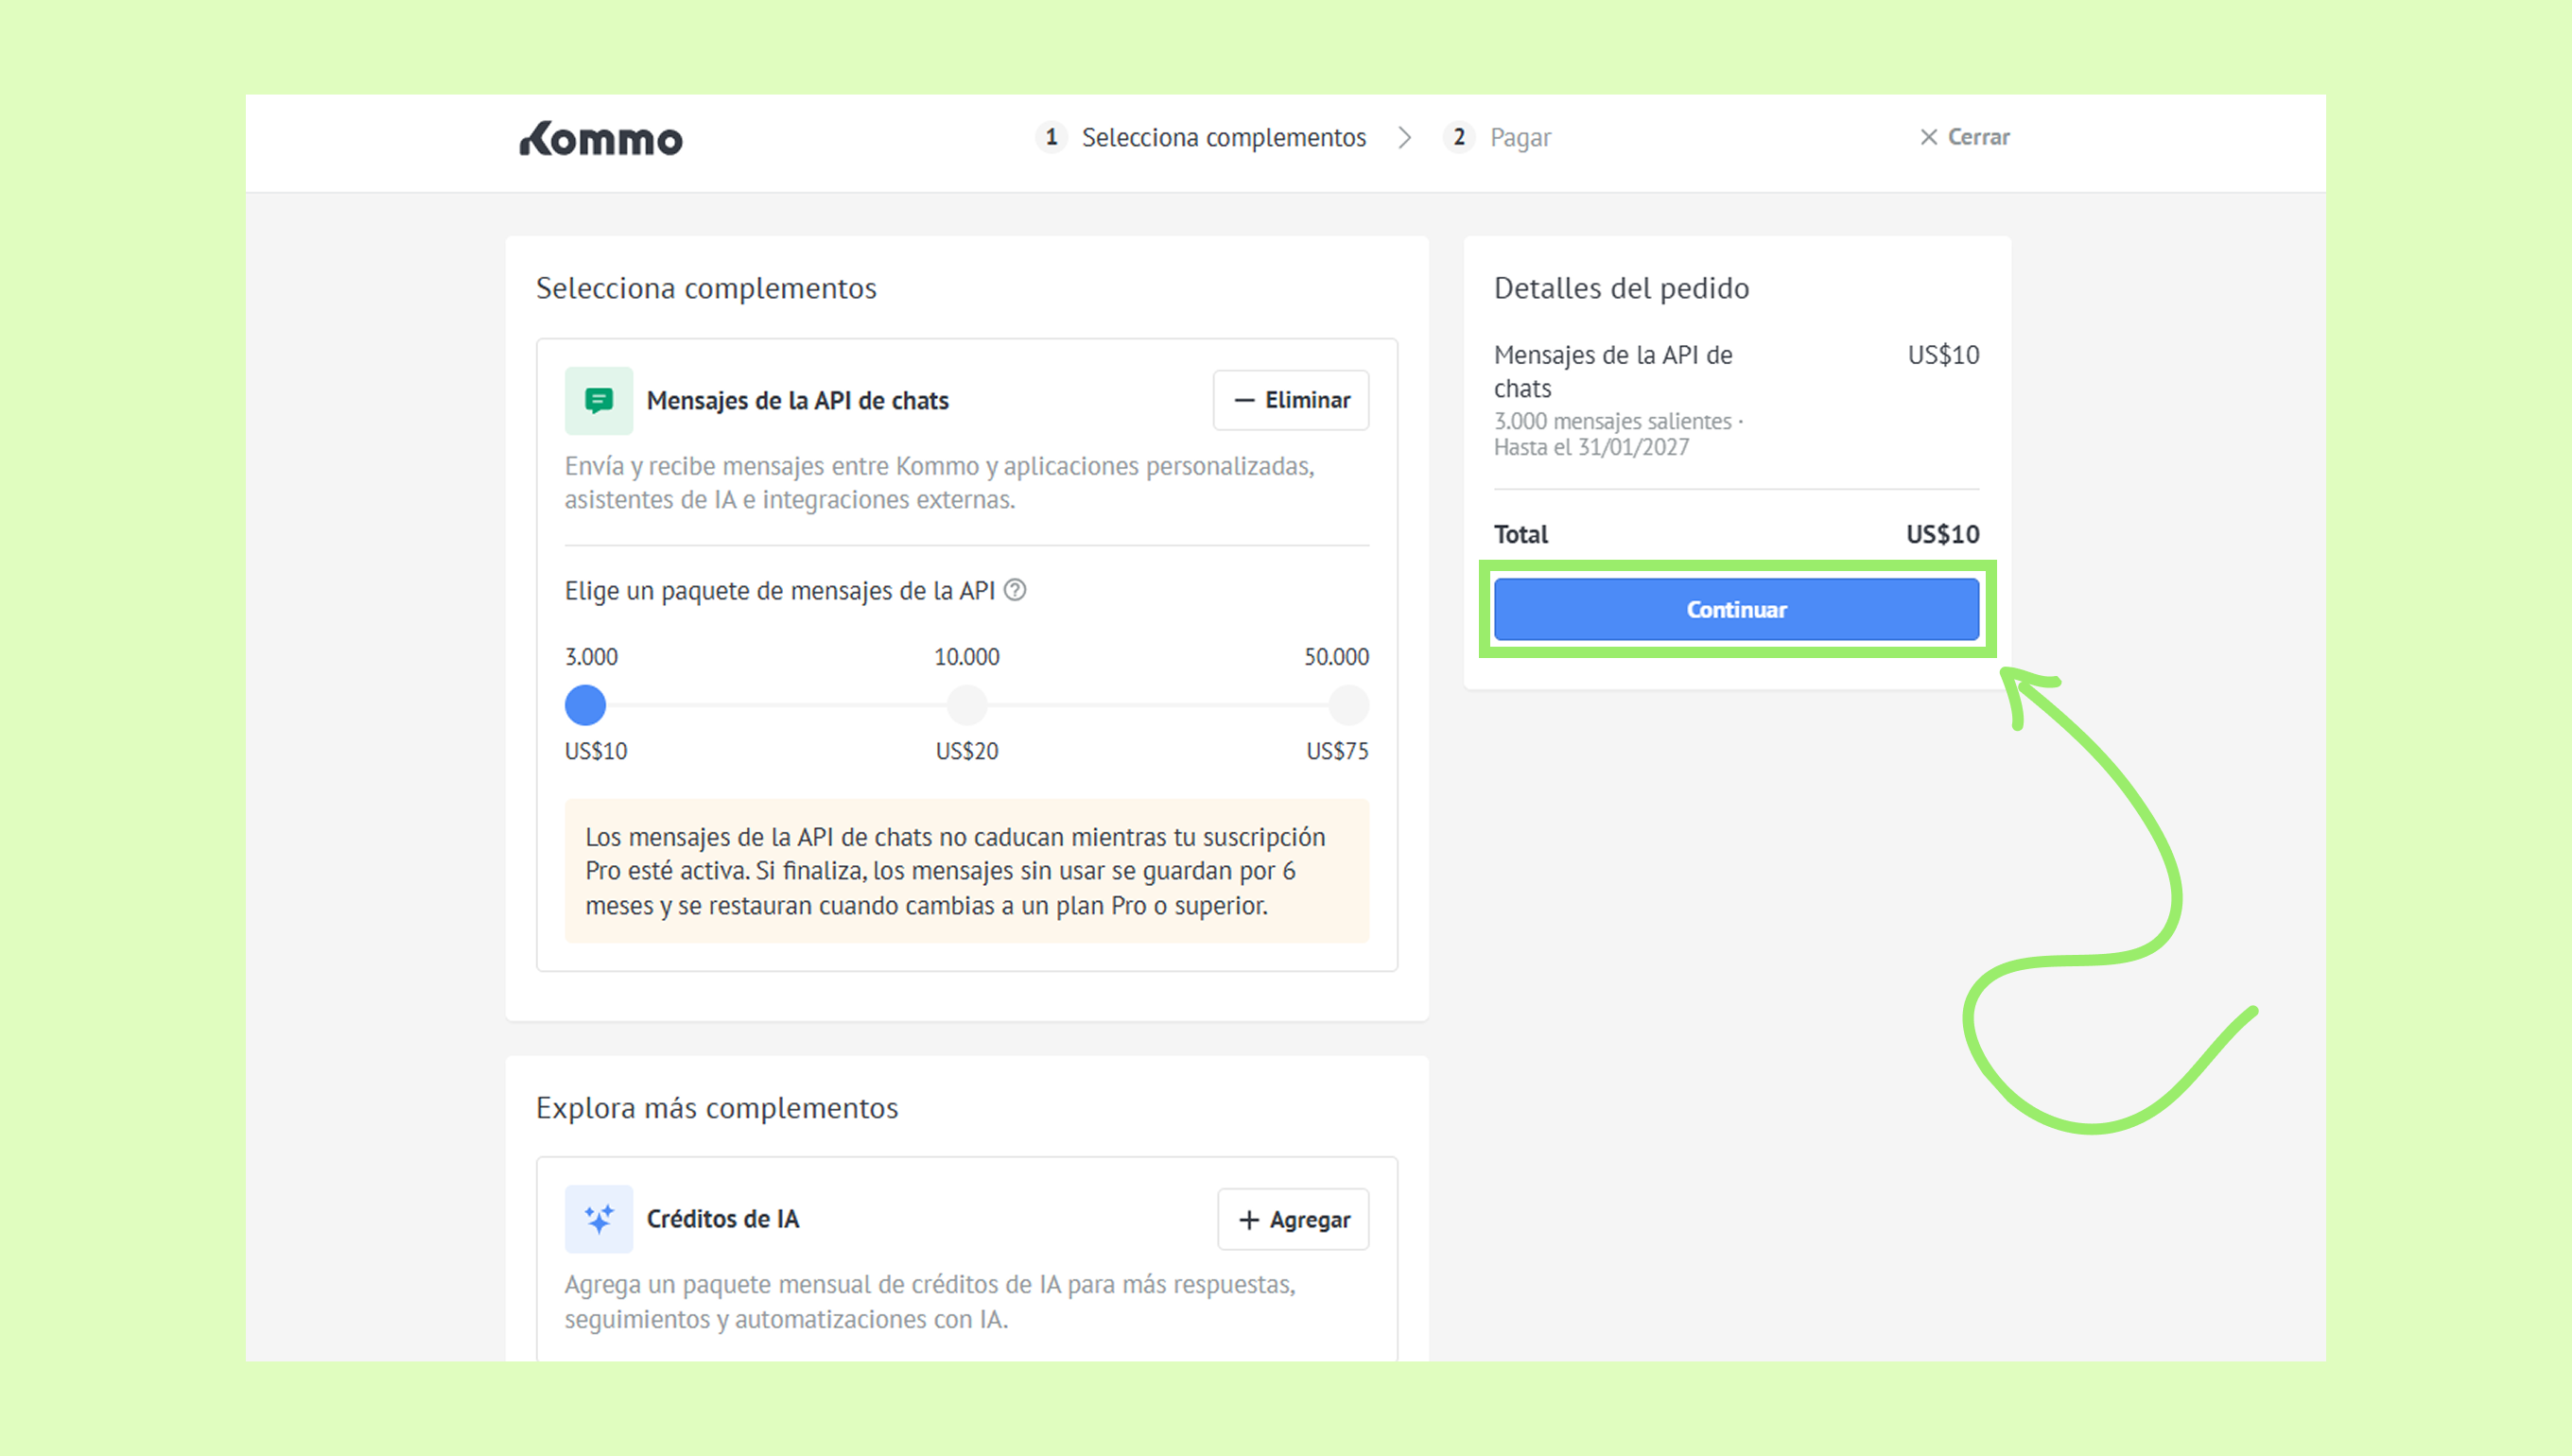Click the Mensajes de la API de chats title
The width and height of the screenshot is (2572, 1456).
coord(797,400)
